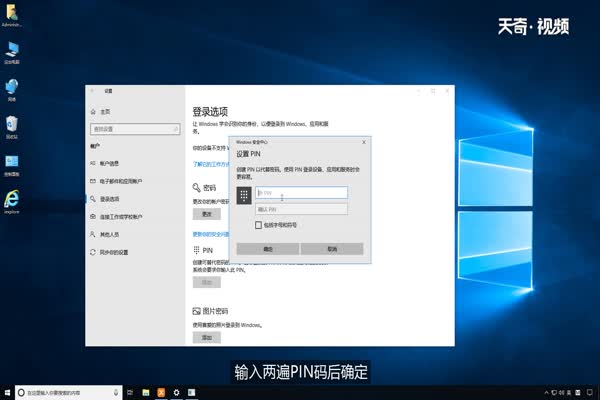
Task: Open the orange app on the taskbar
Action: click(161, 392)
